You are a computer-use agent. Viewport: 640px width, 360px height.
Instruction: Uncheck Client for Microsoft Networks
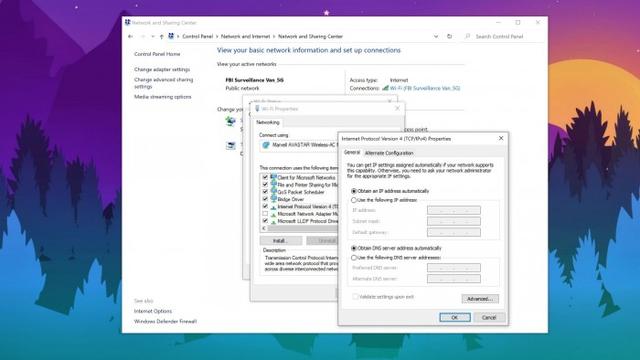(265, 177)
